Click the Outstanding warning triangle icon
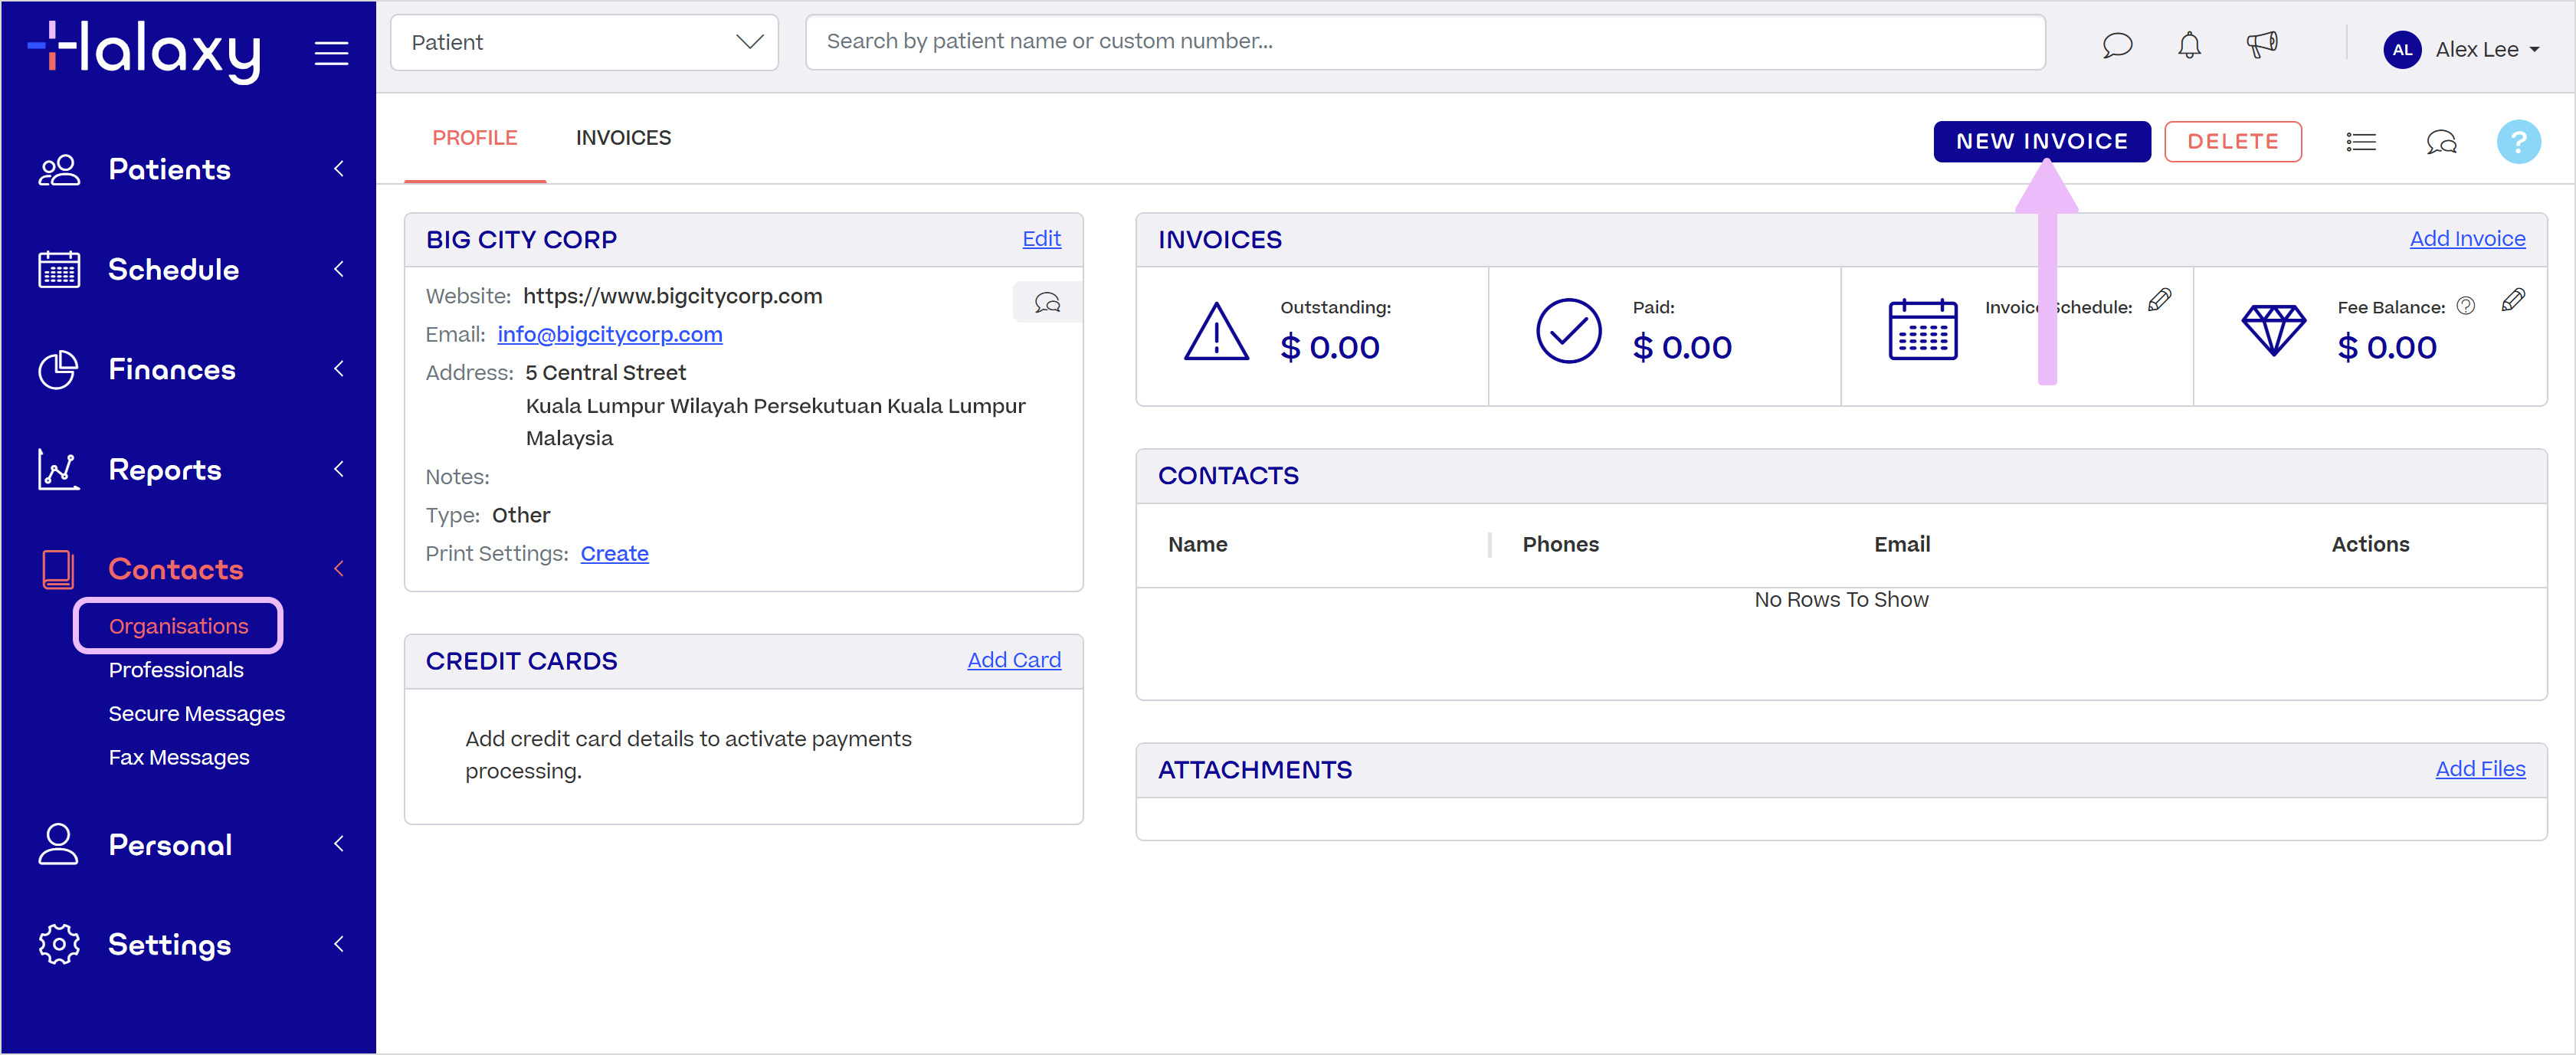This screenshot has height=1055, width=2576. tap(1216, 332)
